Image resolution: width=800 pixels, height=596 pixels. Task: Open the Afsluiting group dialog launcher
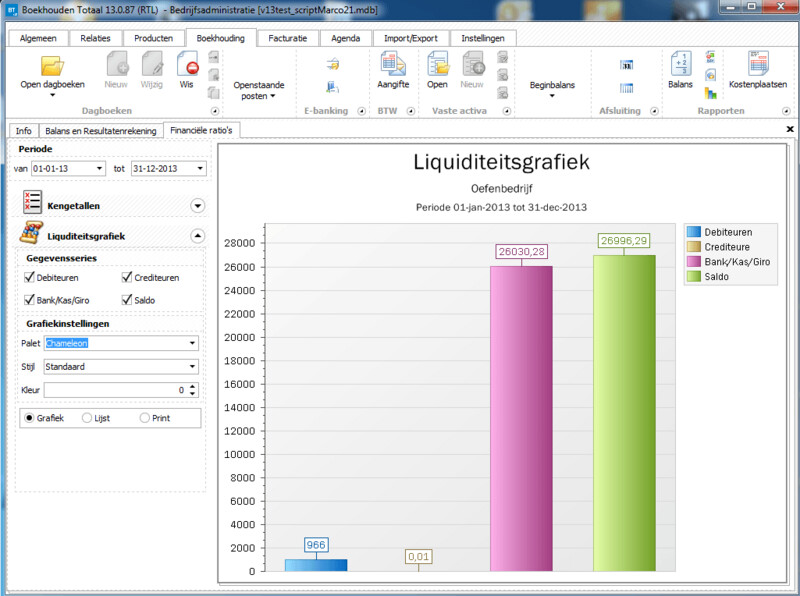point(654,111)
